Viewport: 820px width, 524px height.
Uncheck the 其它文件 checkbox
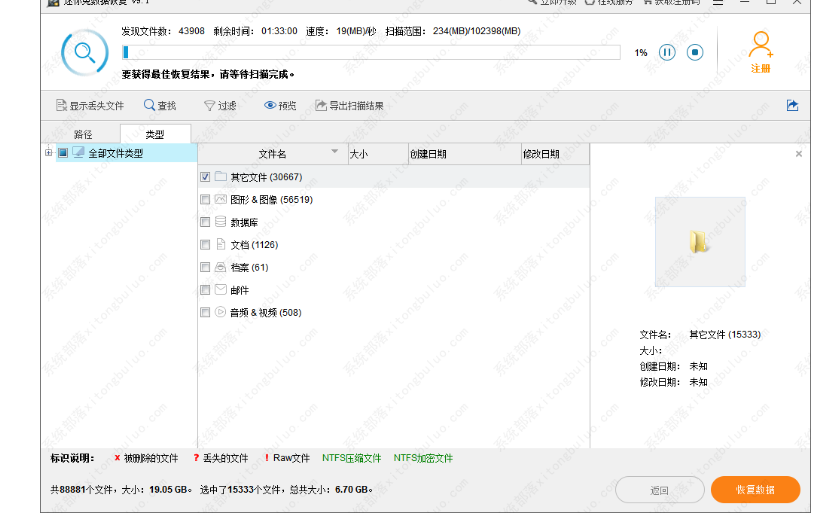(x=205, y=177)
